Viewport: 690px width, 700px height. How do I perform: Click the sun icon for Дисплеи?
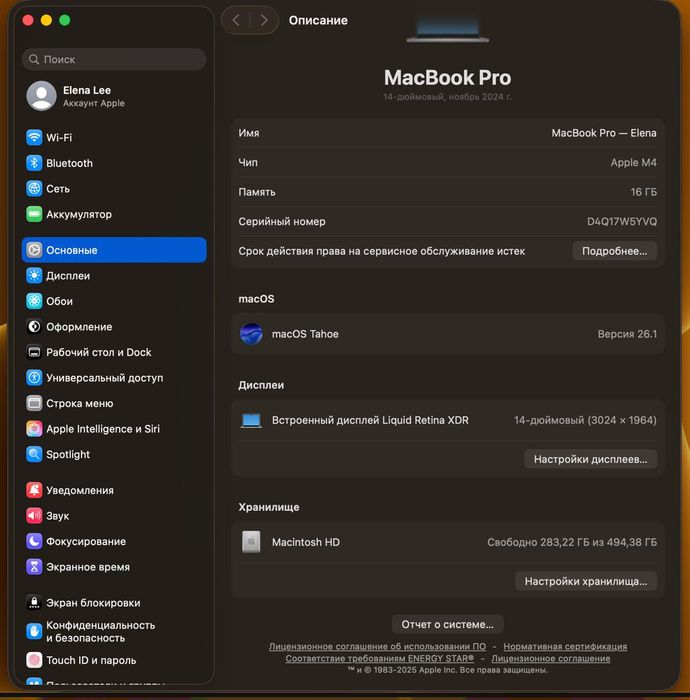click(x=34, y=275)
